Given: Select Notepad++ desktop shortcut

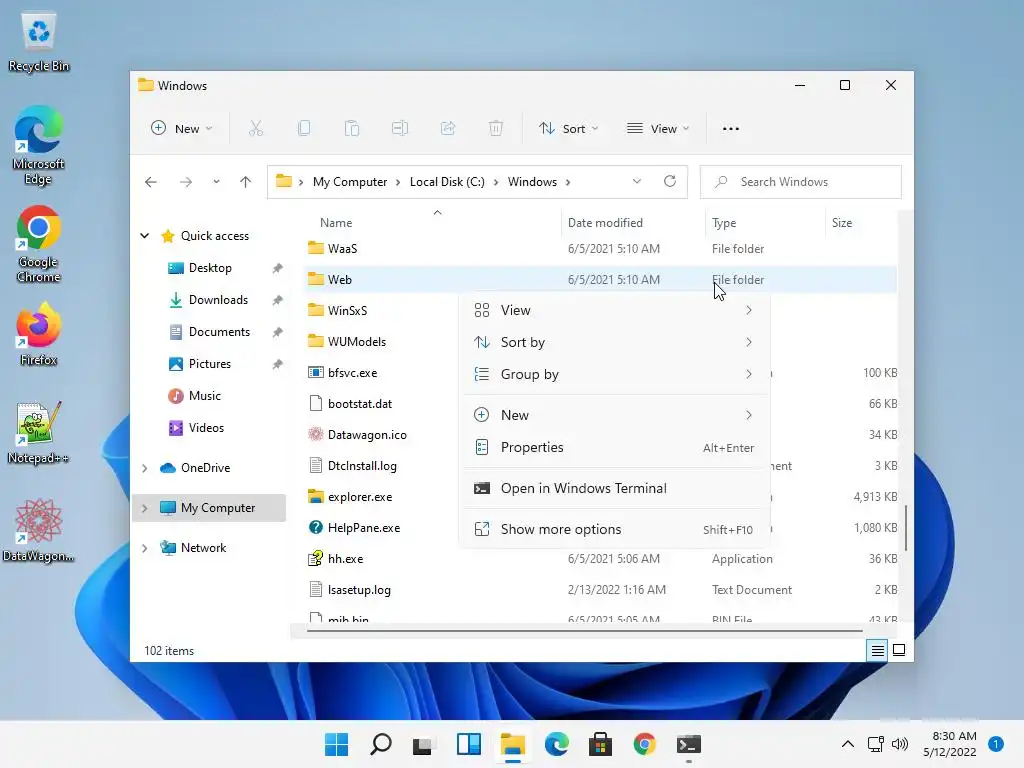Looking at the screenshot, I should (x=39, y=432).
